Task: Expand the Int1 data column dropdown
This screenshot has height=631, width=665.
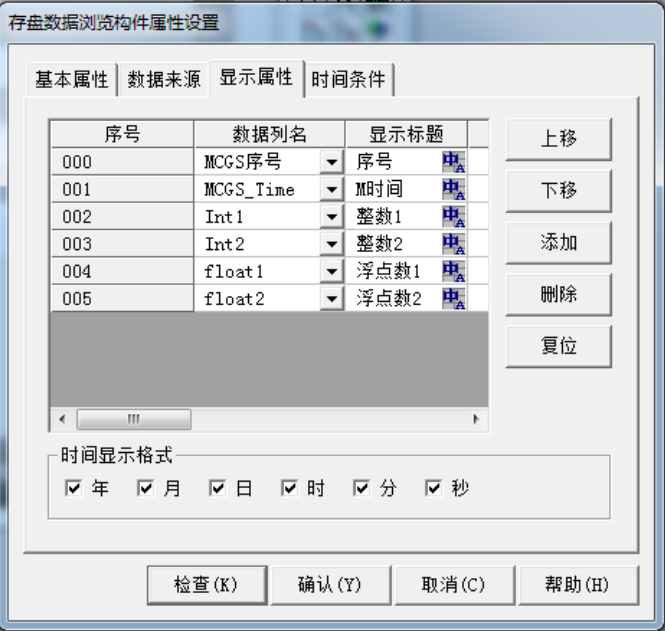Action: [x=332, y=217]
